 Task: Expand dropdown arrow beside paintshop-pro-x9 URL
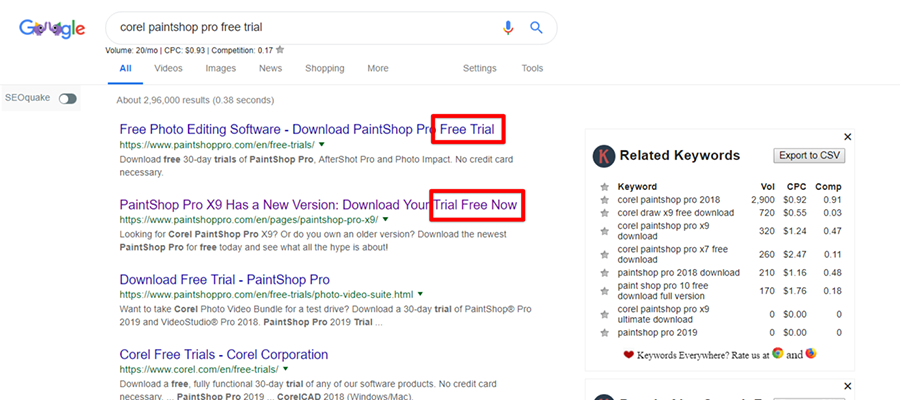click(385, 219)
